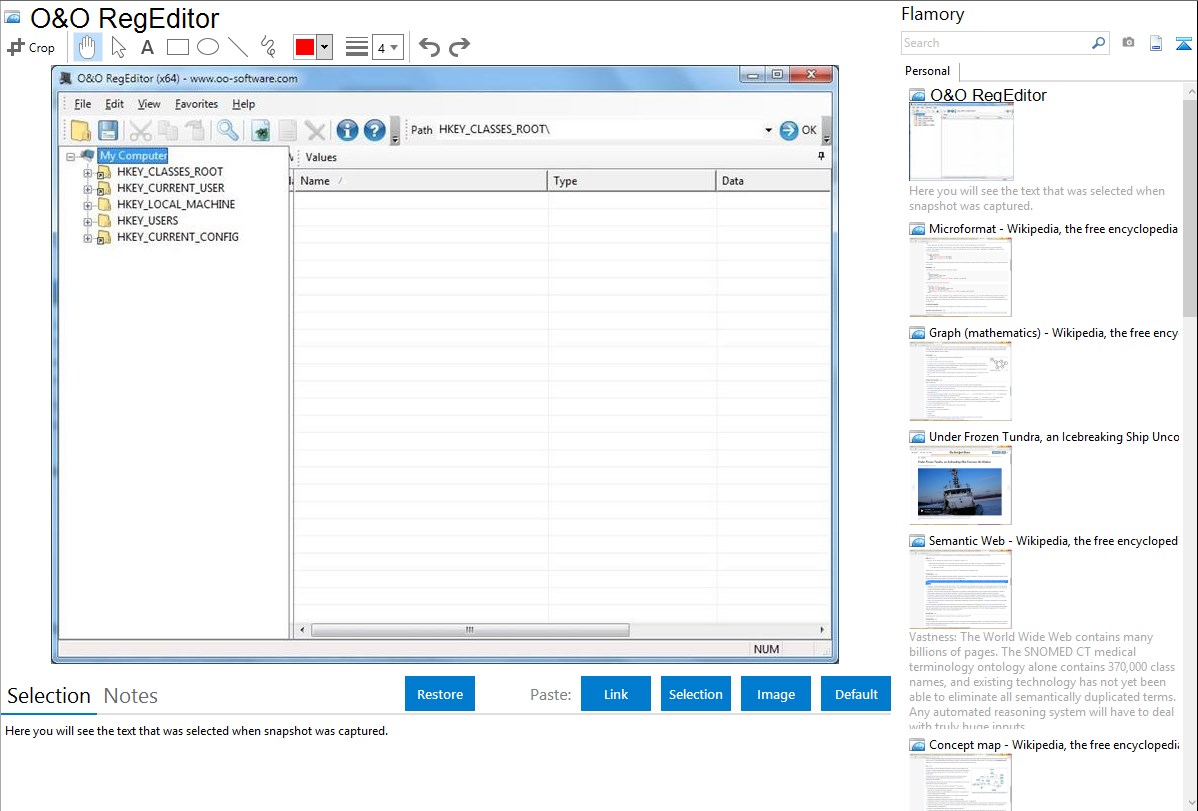The image size is (1198, 811).
Task: Select the freehand scribble tool
Action: coord(268,47)
